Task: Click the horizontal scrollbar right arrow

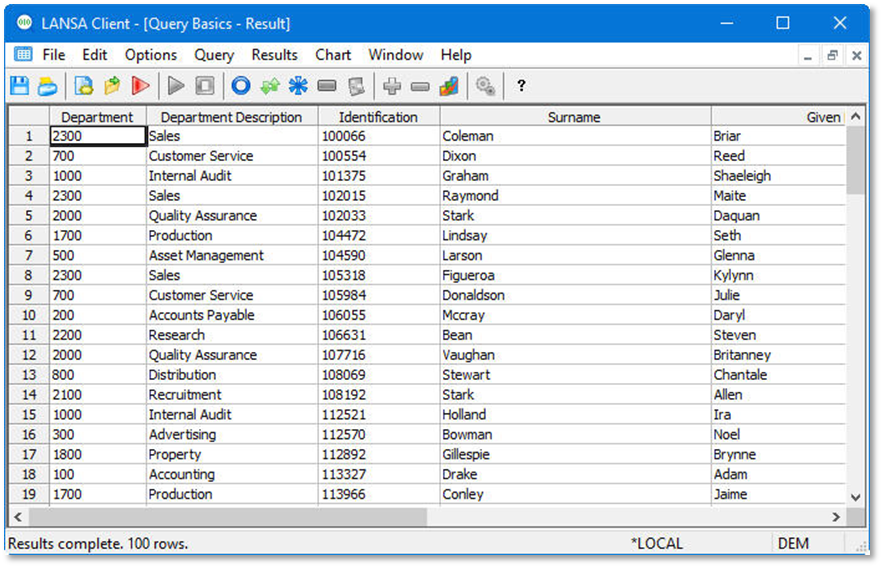Action: click(x=836, y=517)
